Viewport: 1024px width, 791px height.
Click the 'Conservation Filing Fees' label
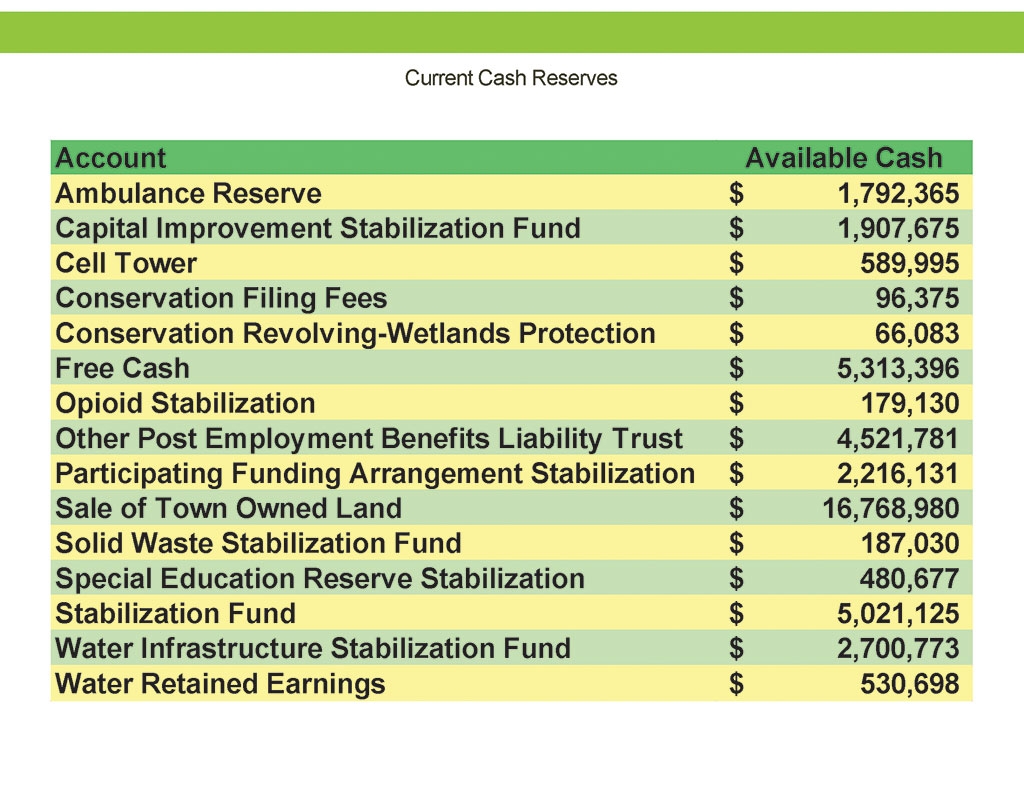[221, 298]
